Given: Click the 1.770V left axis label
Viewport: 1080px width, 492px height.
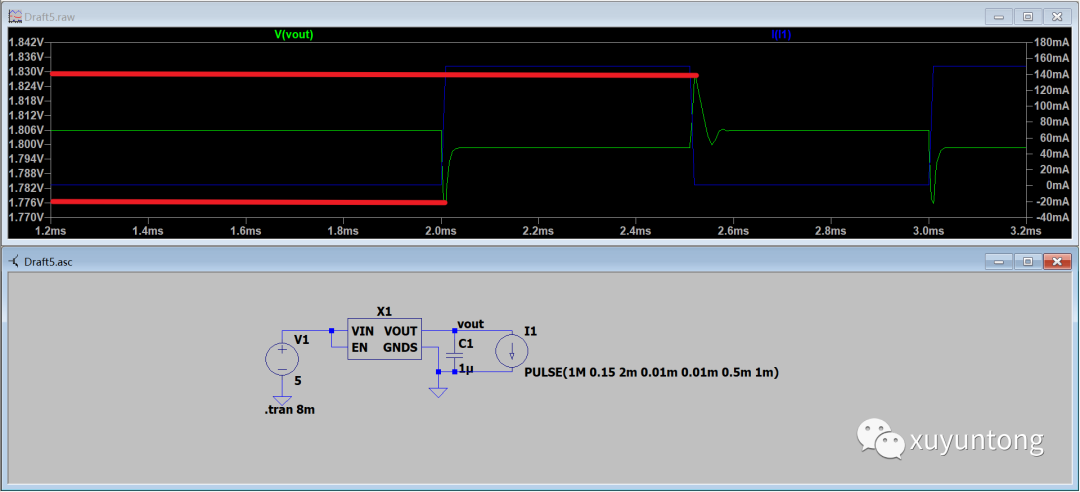Looking at the screenshot, I should (x=25, y=217).
